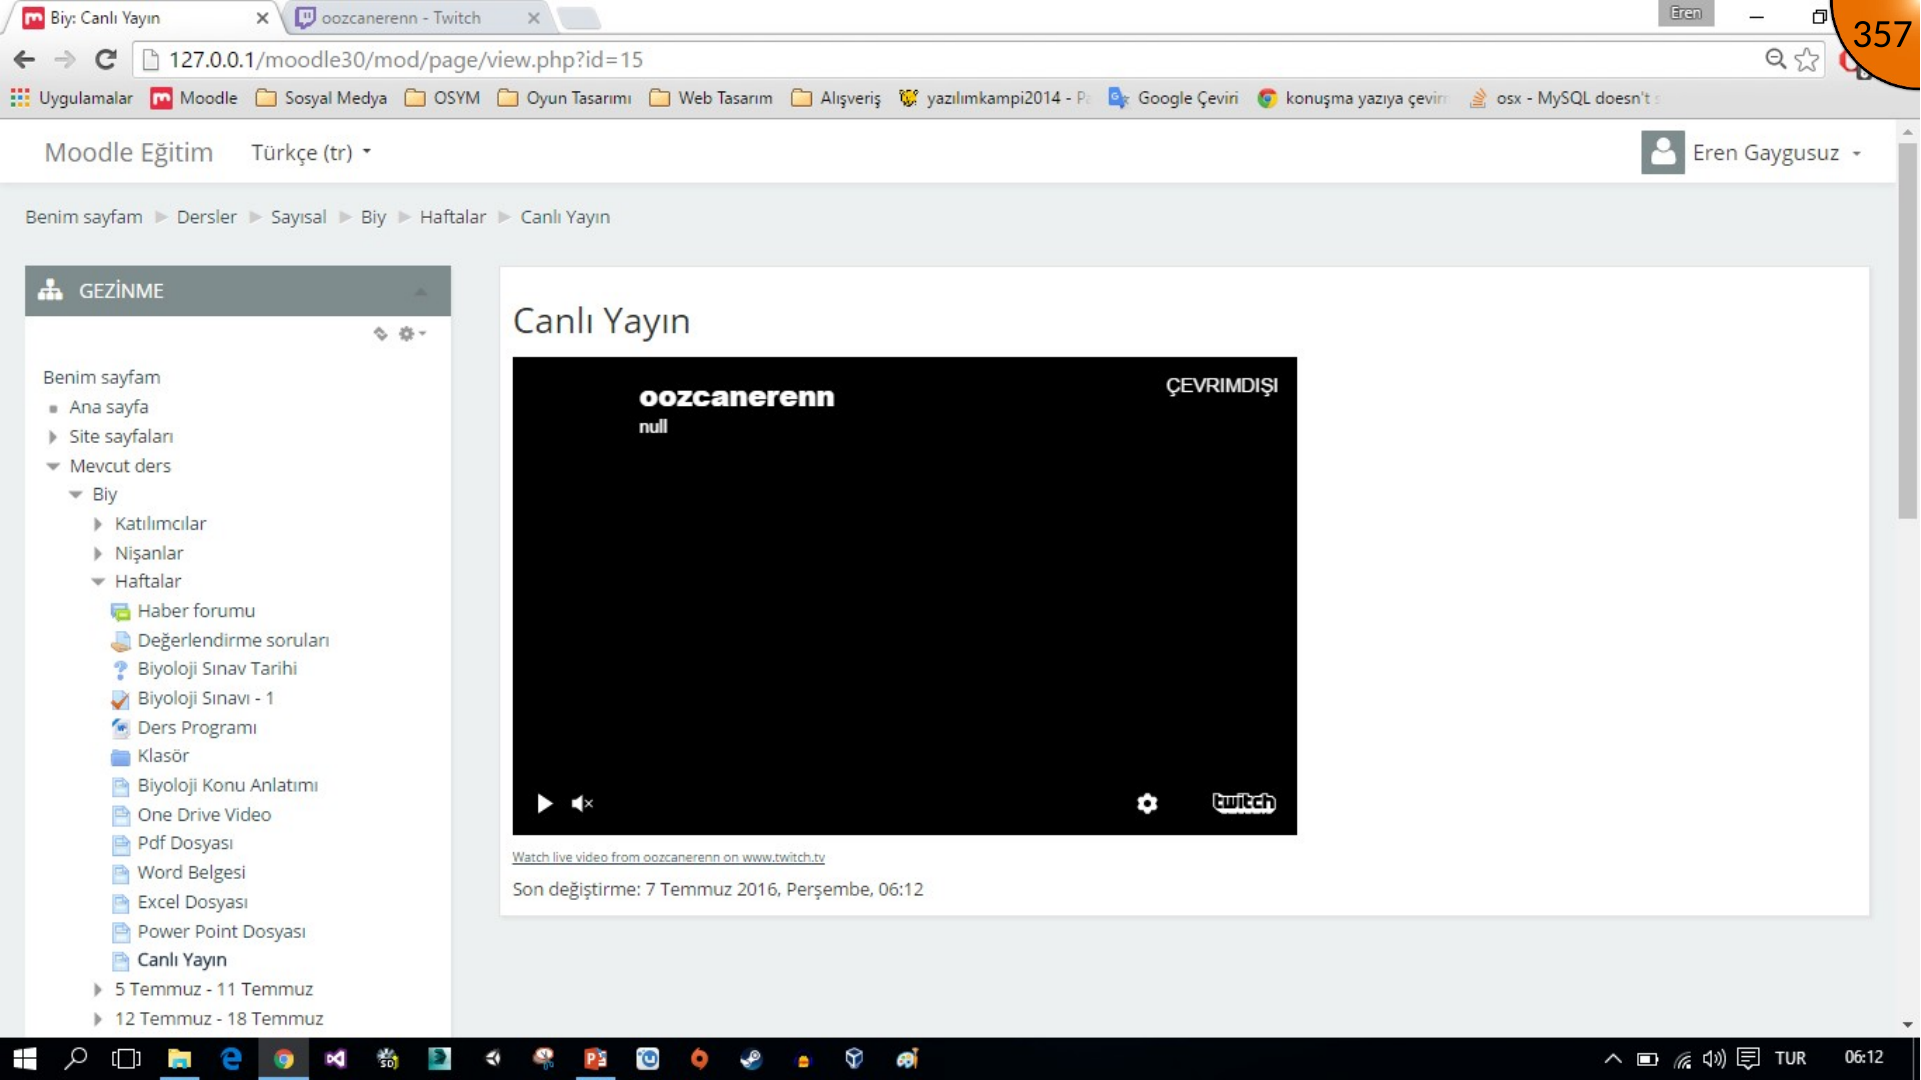Expand Site sayfaları tree node
Screen dimensions: 1921x1080
tap(53, 436)
